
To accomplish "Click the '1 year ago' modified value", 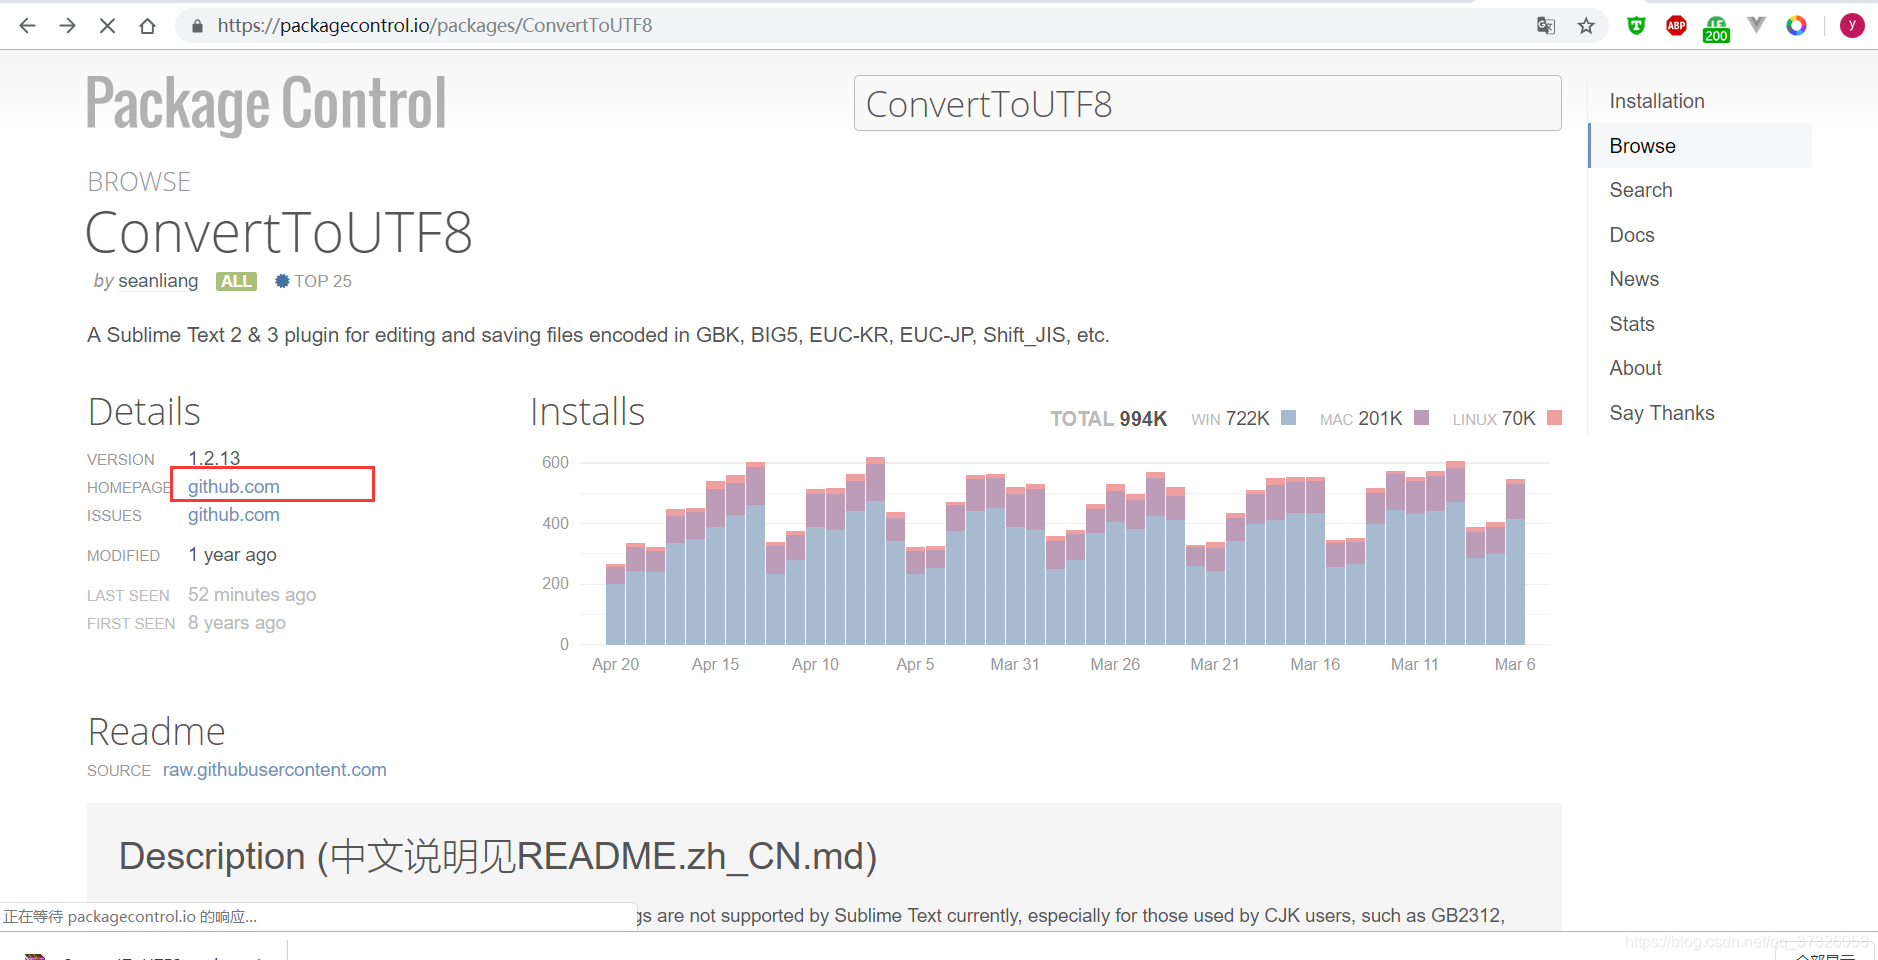I will click(232, 555).
